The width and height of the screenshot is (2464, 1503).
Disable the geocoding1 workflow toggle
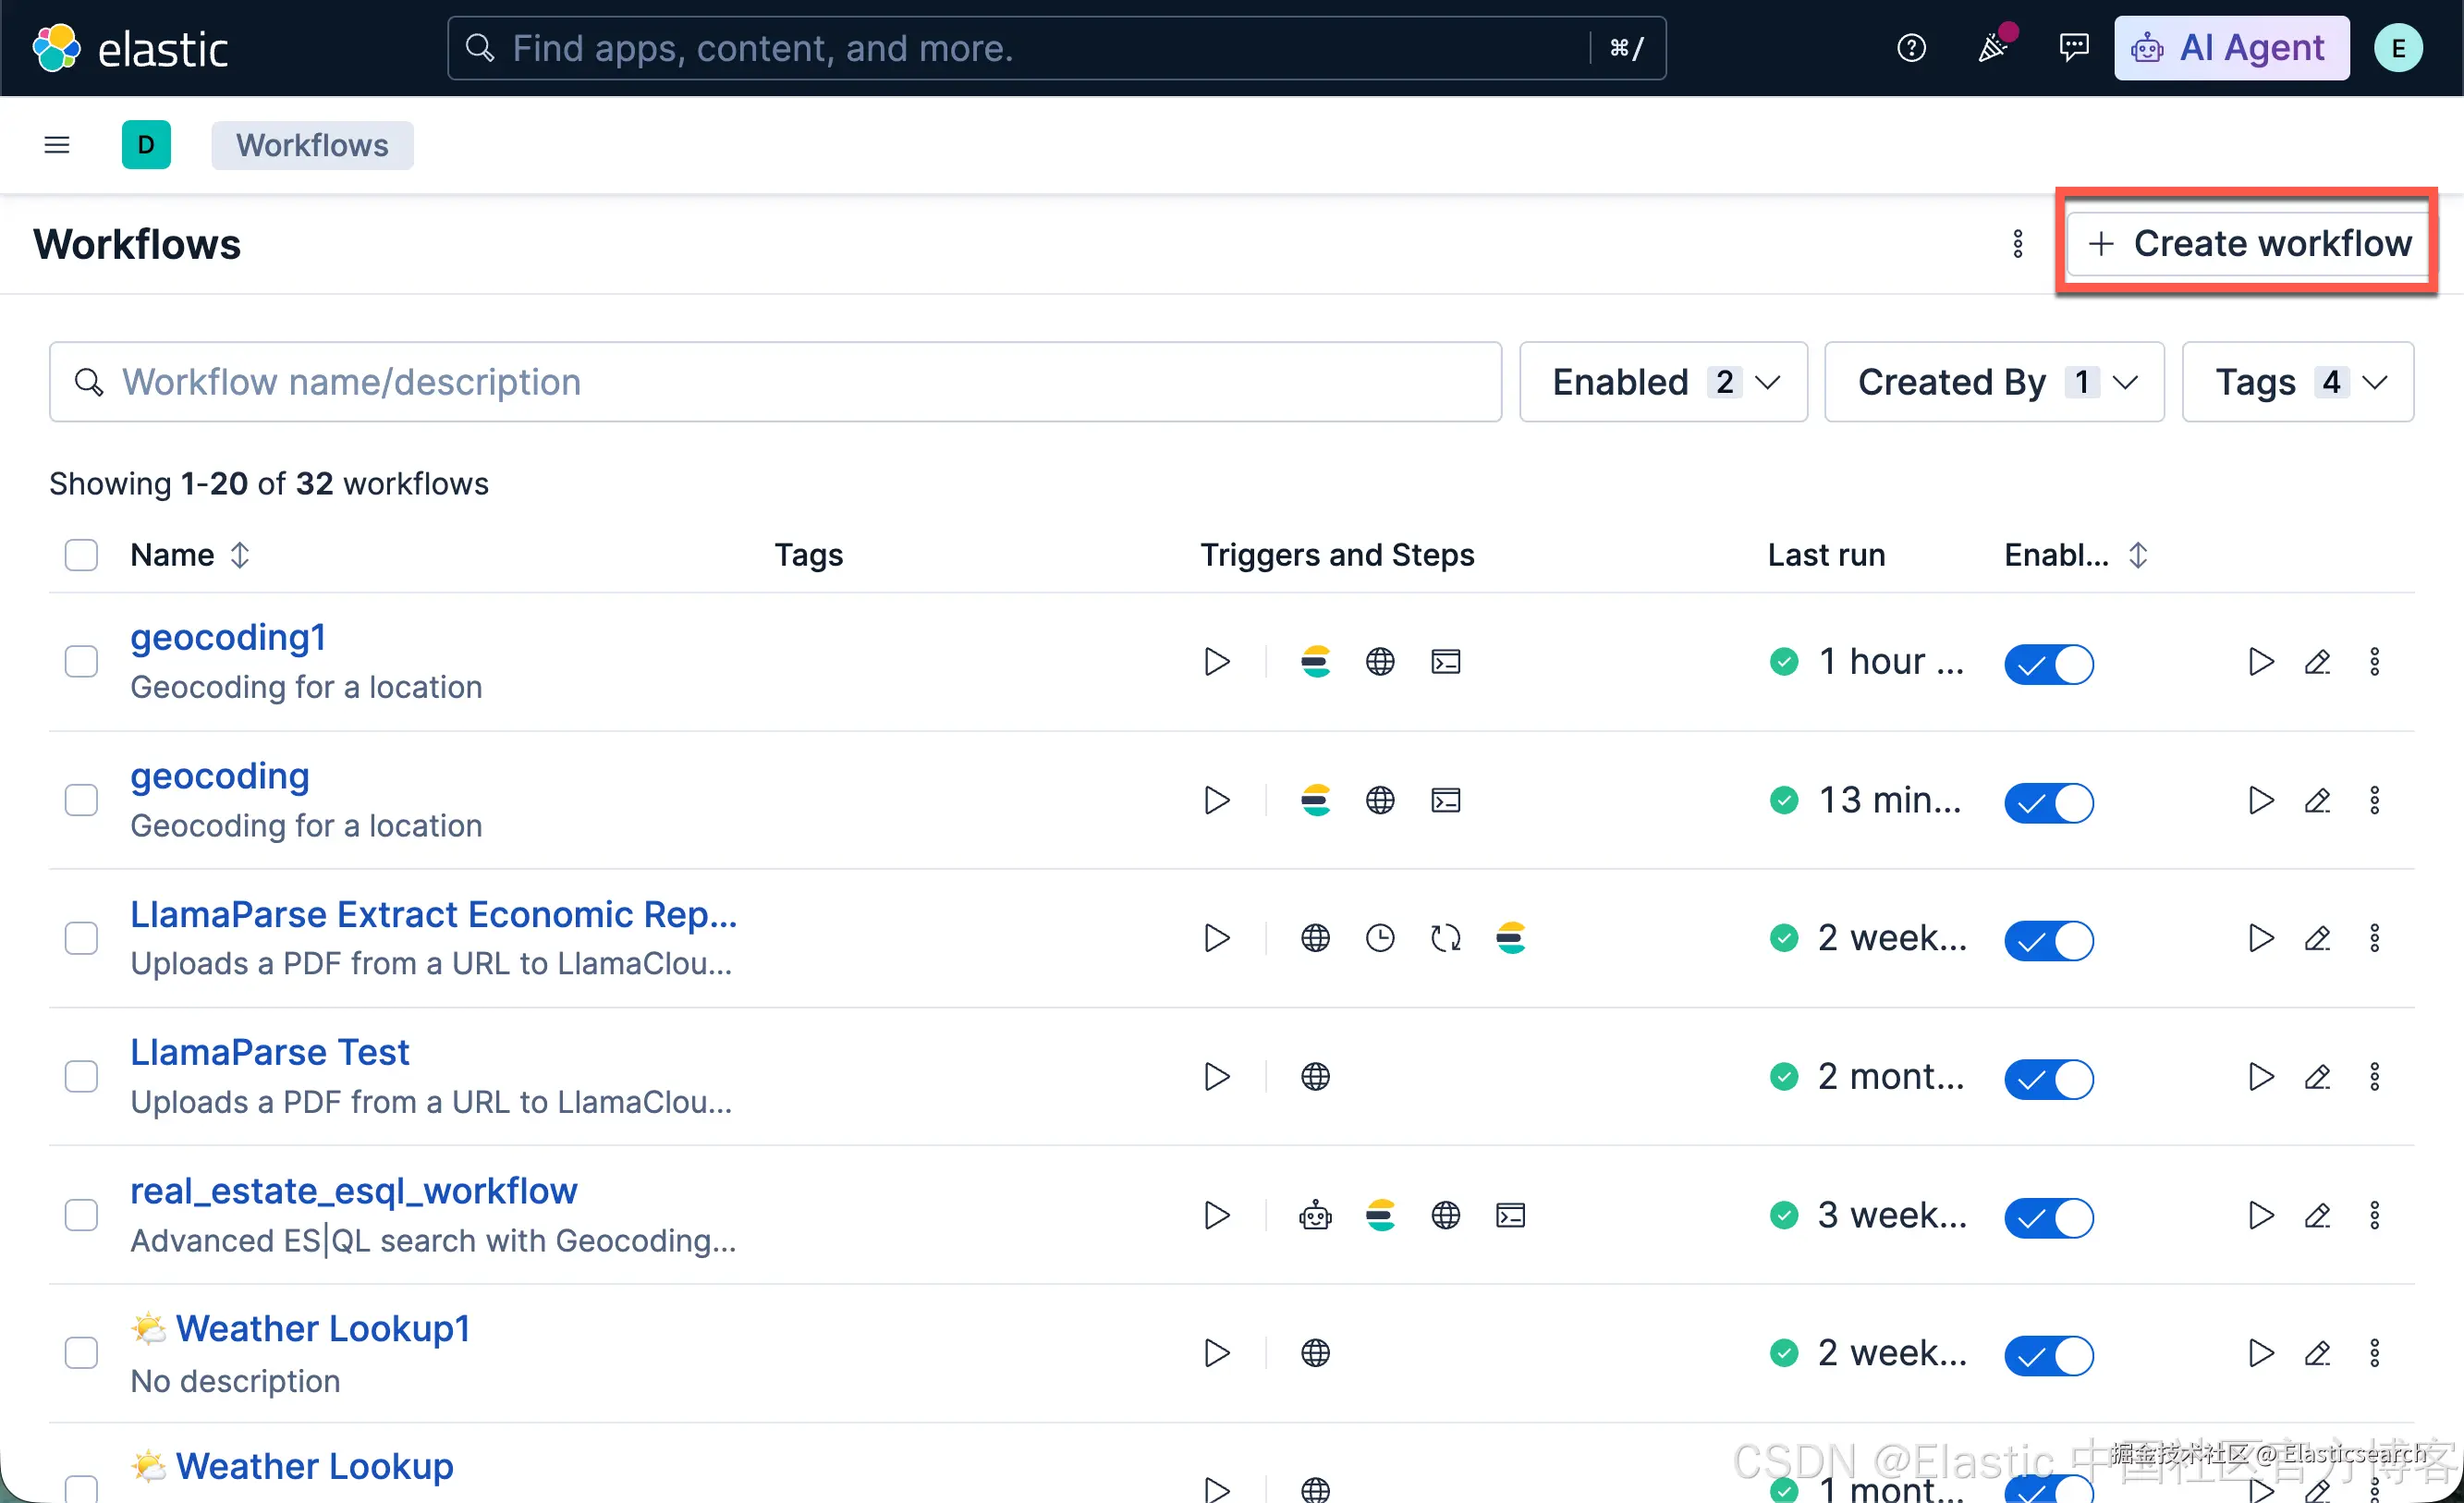tap(2048, 664)
